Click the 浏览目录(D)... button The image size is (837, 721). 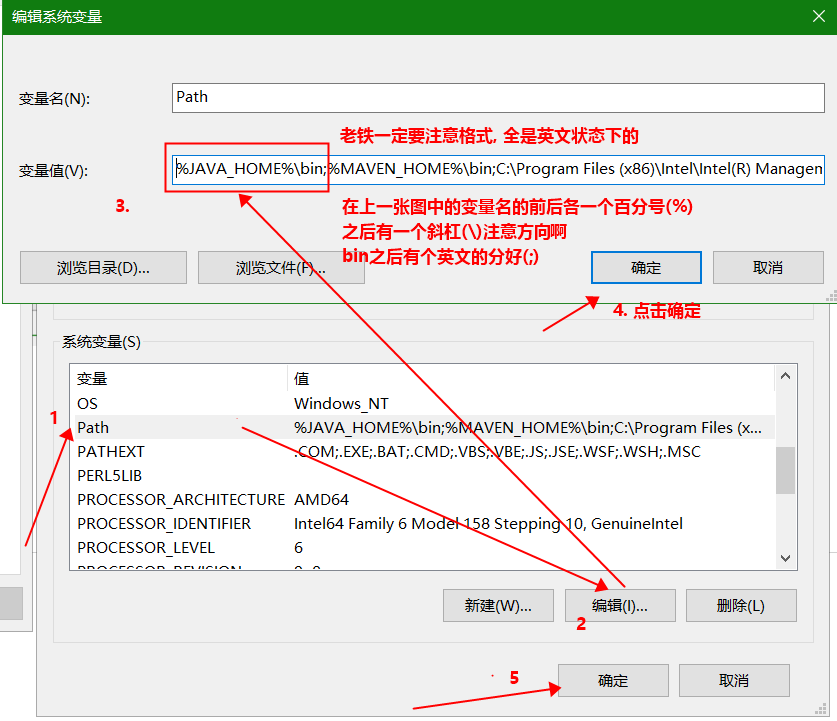pos(104,267)
